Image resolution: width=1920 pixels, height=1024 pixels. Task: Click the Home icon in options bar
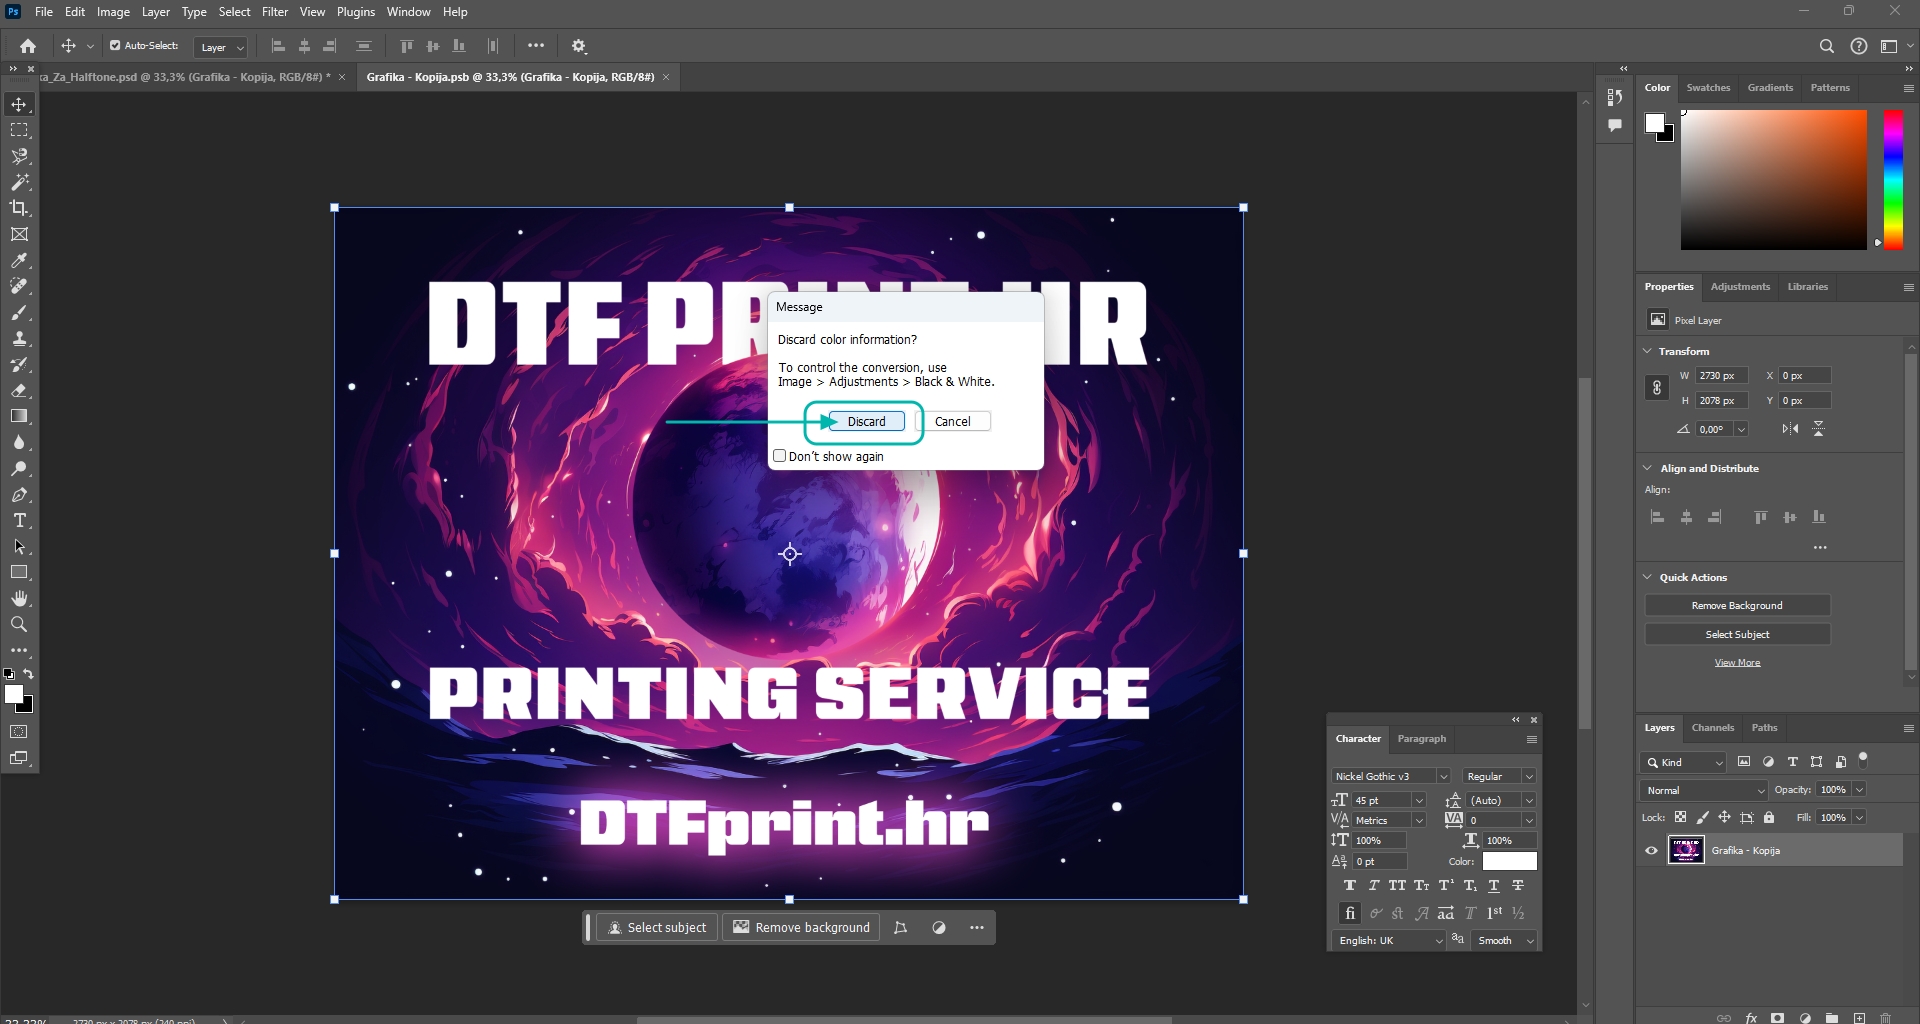(x=28, y=46)
